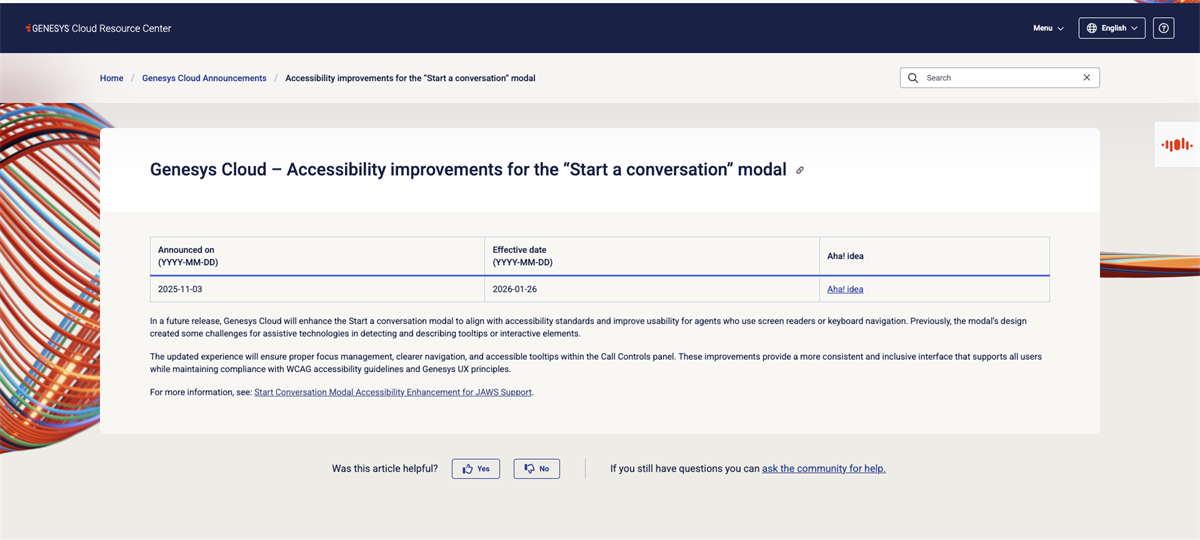Go to the Home breadcrumb
Viewport: 1200px width, 540px height.
[111, 78]
